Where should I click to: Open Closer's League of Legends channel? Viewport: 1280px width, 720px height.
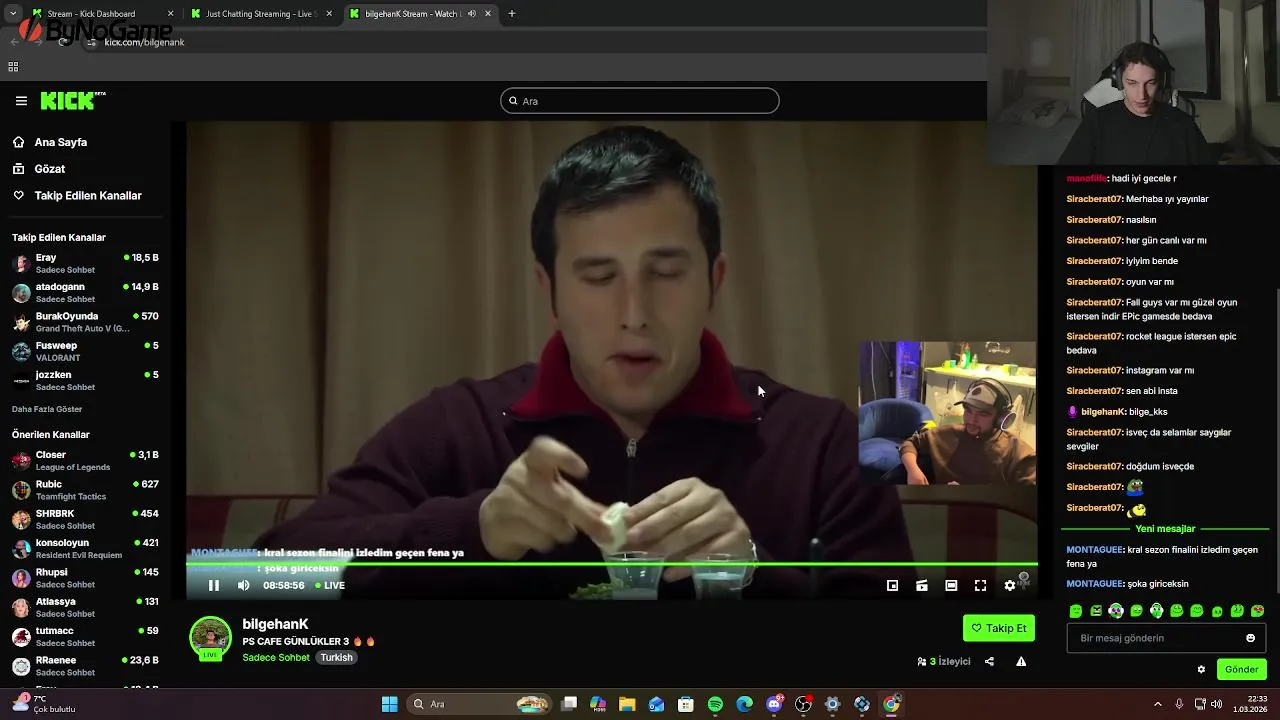(85, 460)
